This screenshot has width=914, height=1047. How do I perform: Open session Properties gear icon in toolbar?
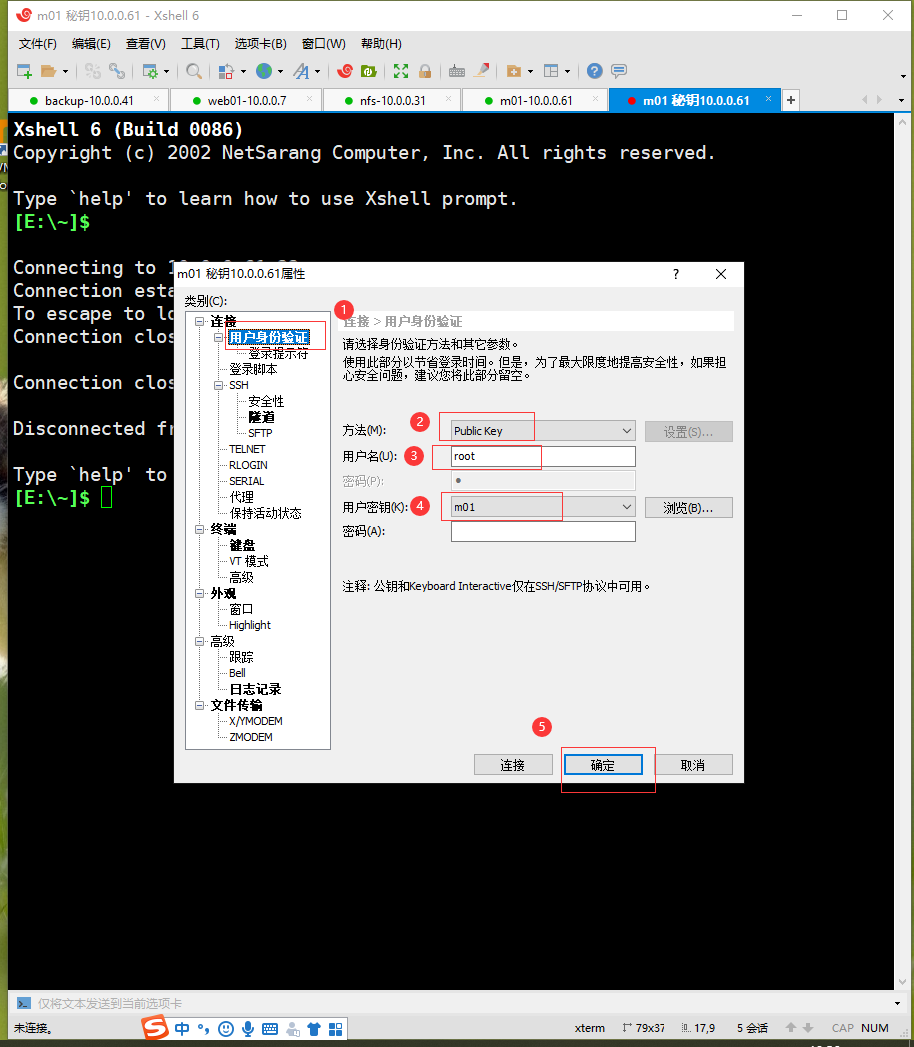point(150,71)
